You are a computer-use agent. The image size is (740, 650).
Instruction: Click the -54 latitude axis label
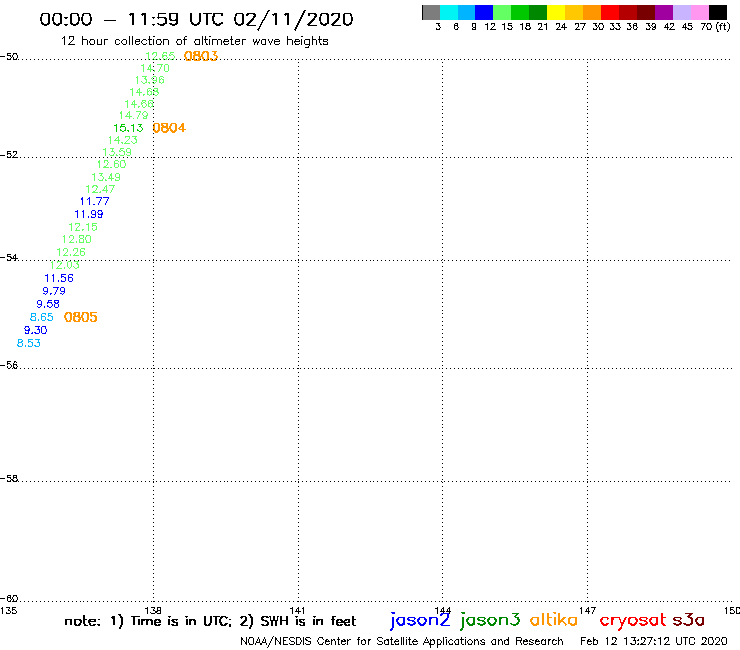(9, 258)
